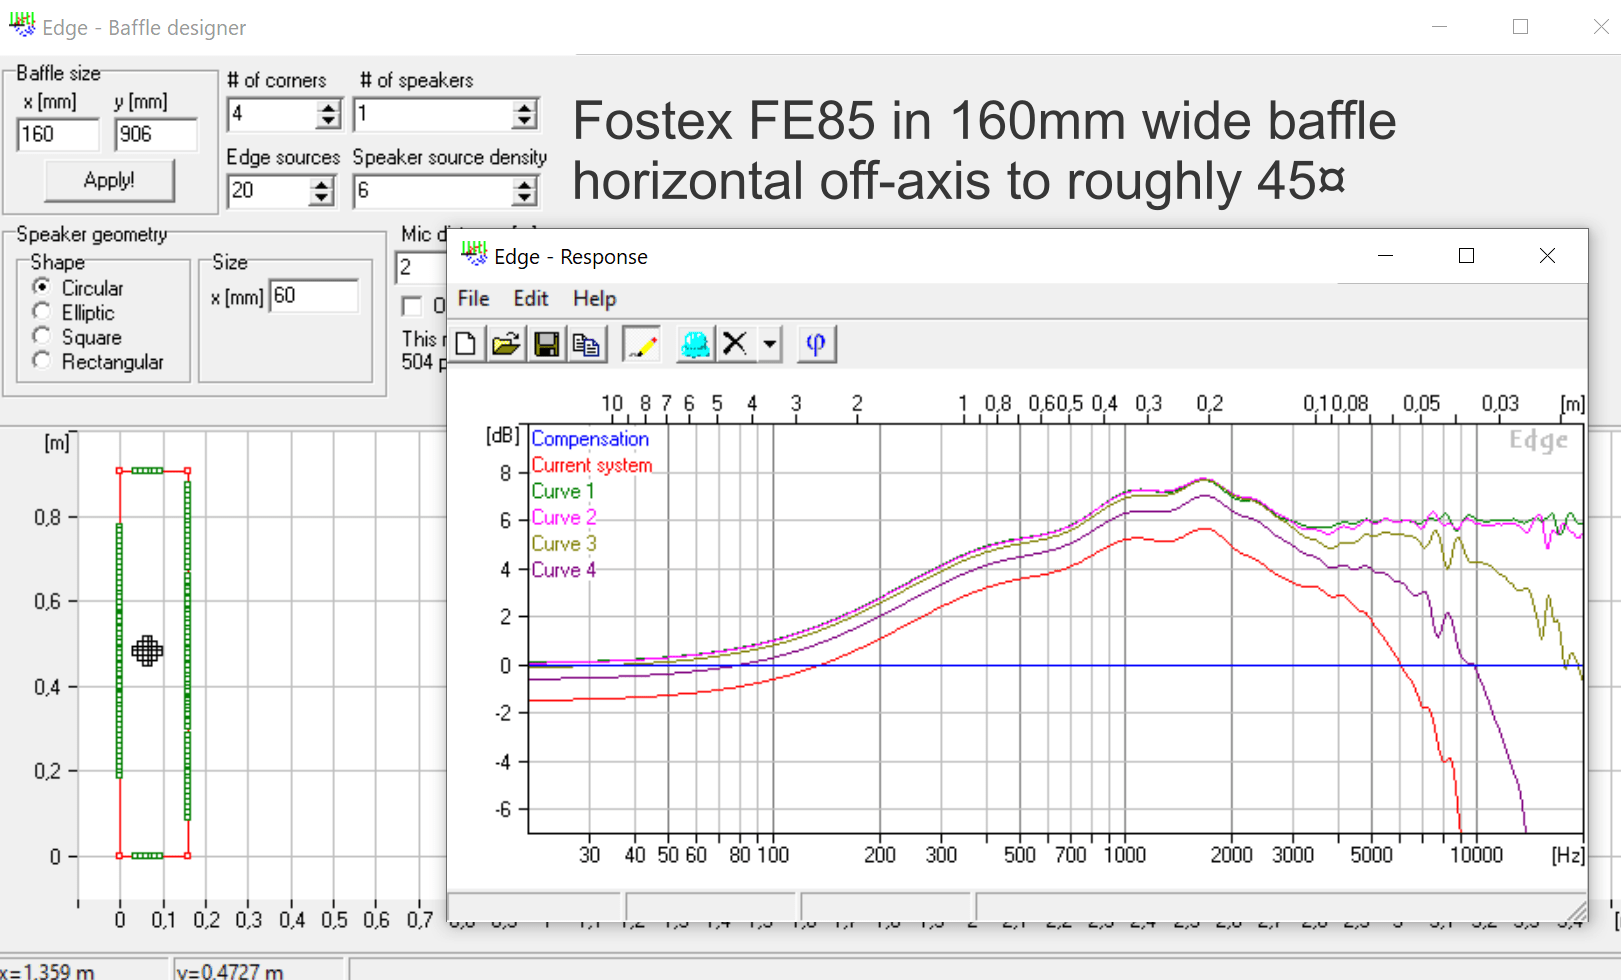Viewport: 1621px width, 980px height.
Task: Open the Edit menu in Response window
Action: tap(531, 298)
